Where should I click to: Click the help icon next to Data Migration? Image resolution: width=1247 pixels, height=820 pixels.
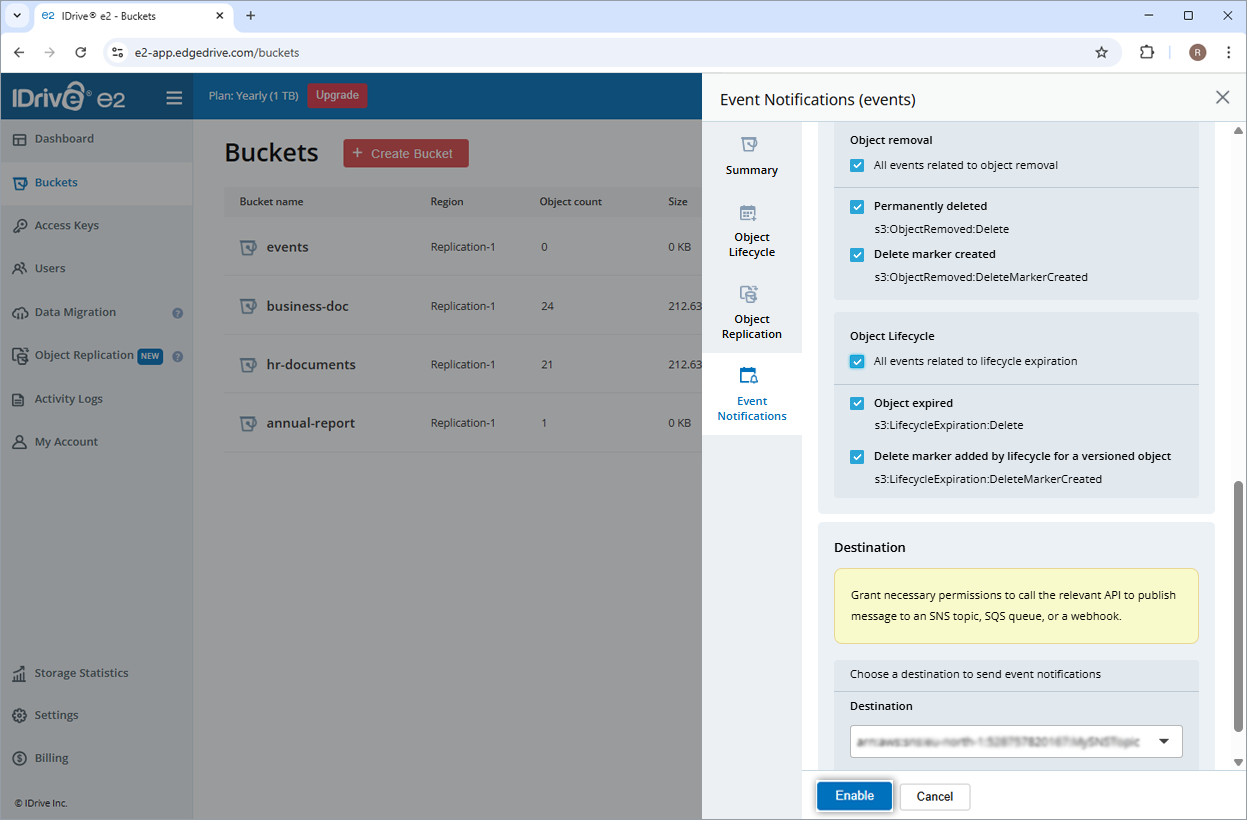(x=177, y=313)
